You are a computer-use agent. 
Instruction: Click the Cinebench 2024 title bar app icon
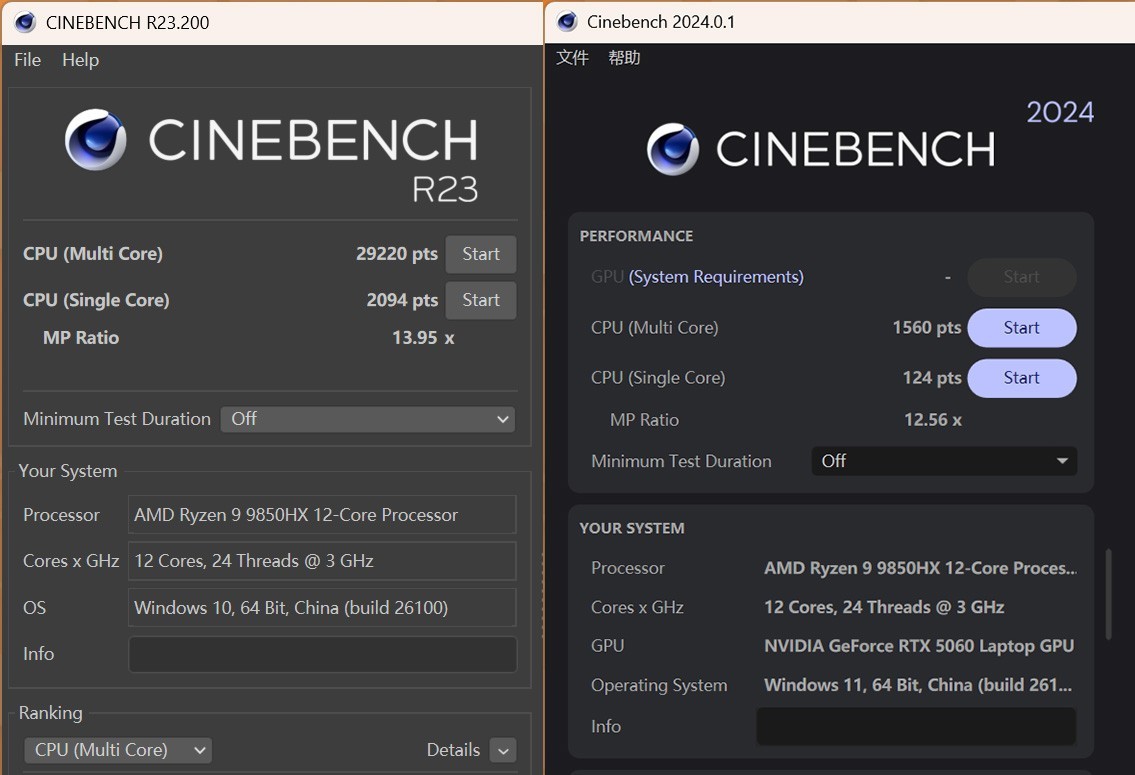point(567,21)
